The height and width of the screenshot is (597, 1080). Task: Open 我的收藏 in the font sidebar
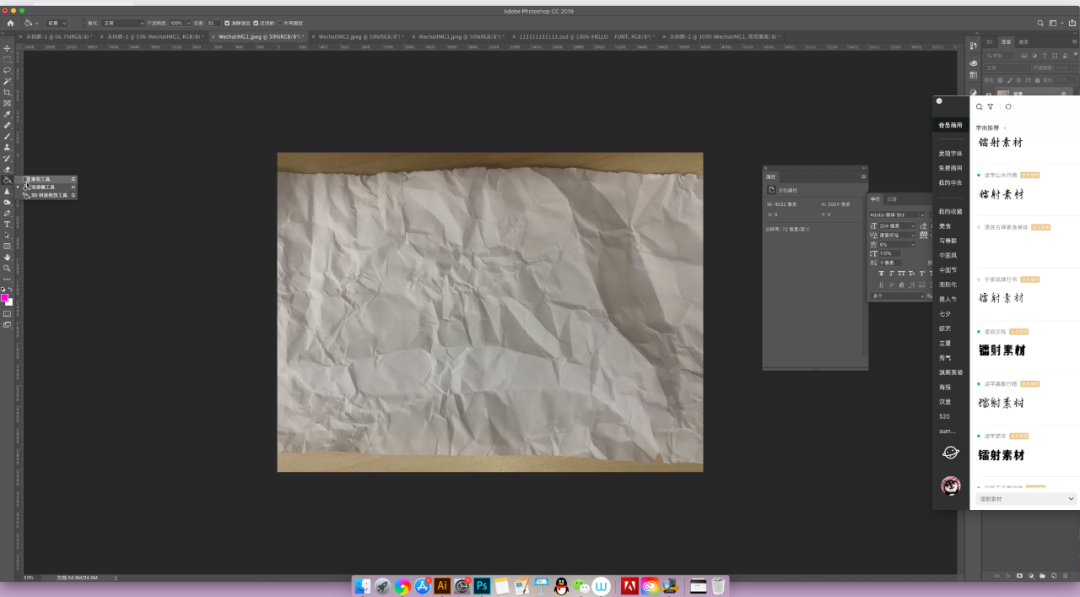point(950,211)
